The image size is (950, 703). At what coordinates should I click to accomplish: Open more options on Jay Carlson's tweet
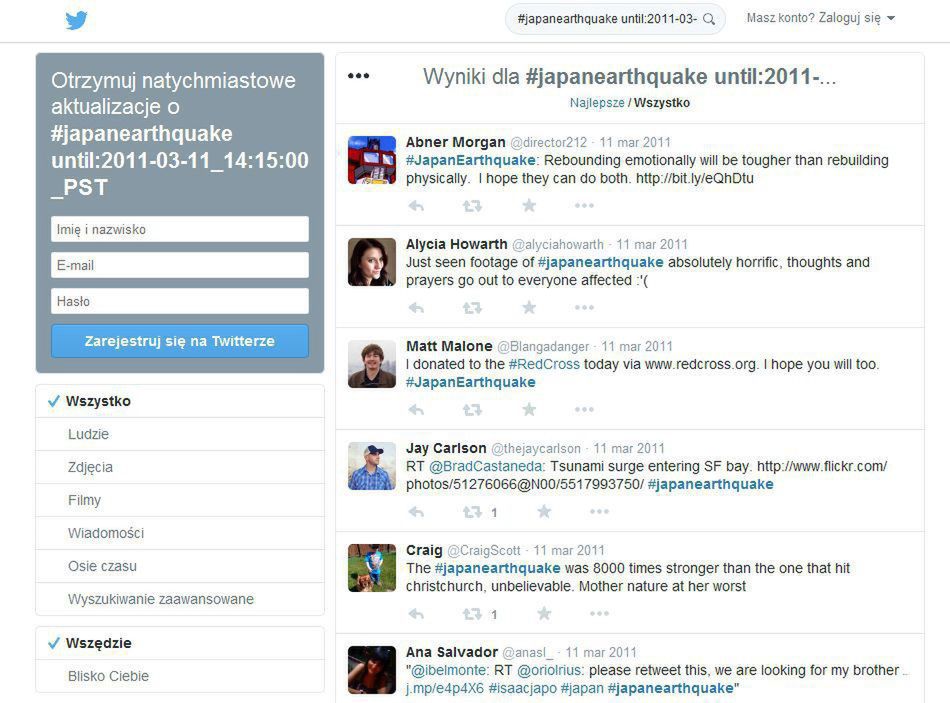(599, 512)
